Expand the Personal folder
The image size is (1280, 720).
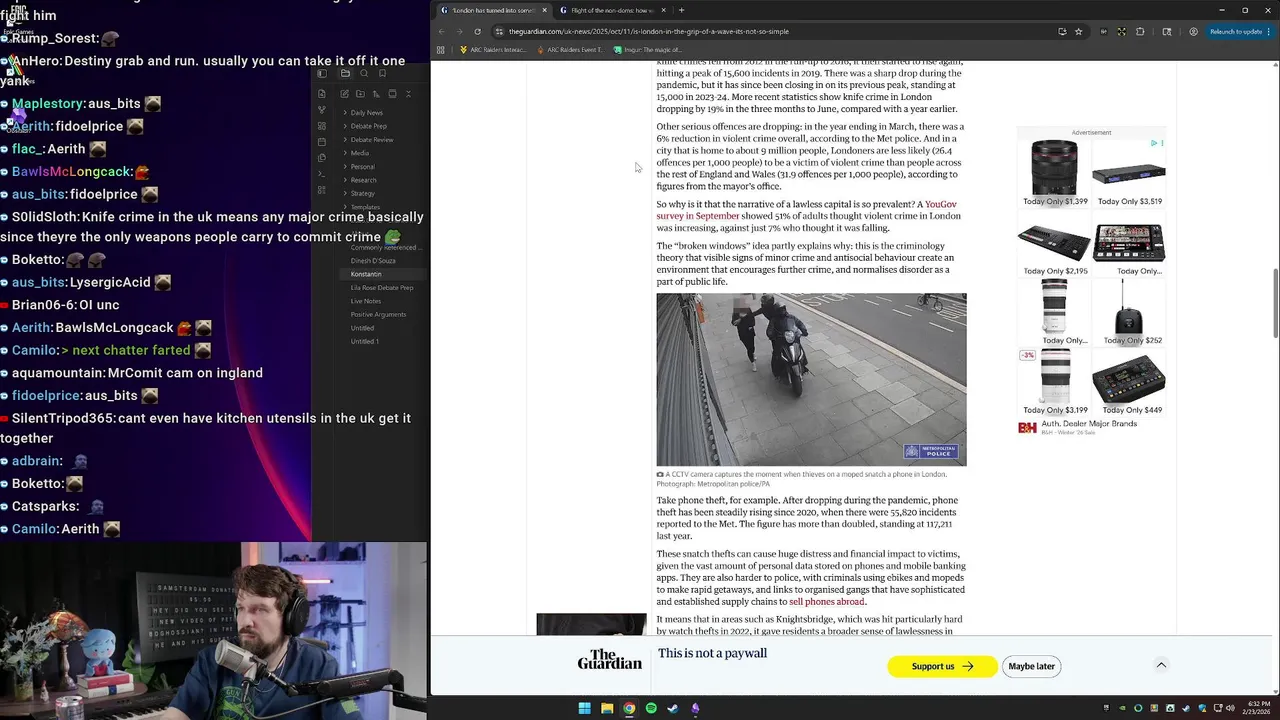(362, 167)
